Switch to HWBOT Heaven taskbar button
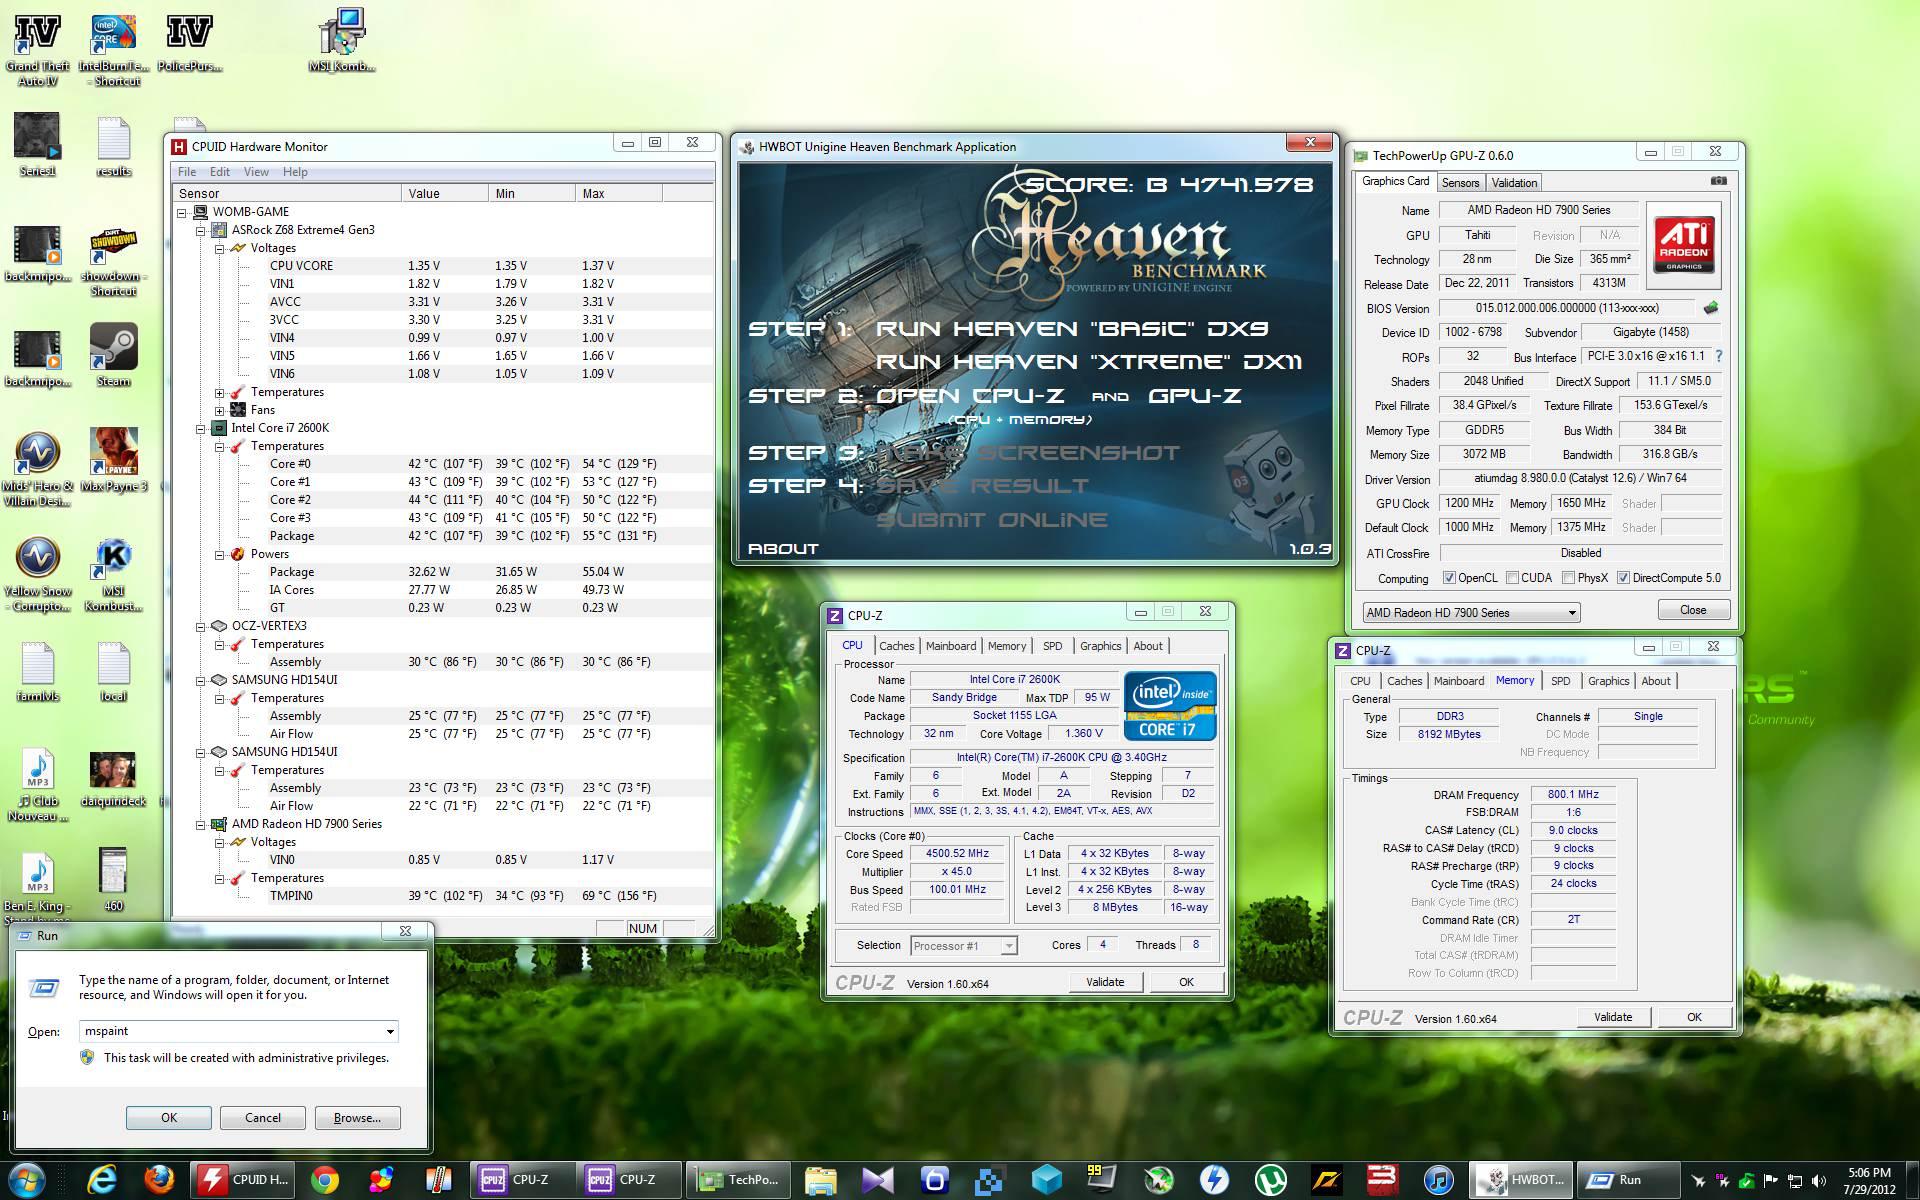 click(1522, 1180)
